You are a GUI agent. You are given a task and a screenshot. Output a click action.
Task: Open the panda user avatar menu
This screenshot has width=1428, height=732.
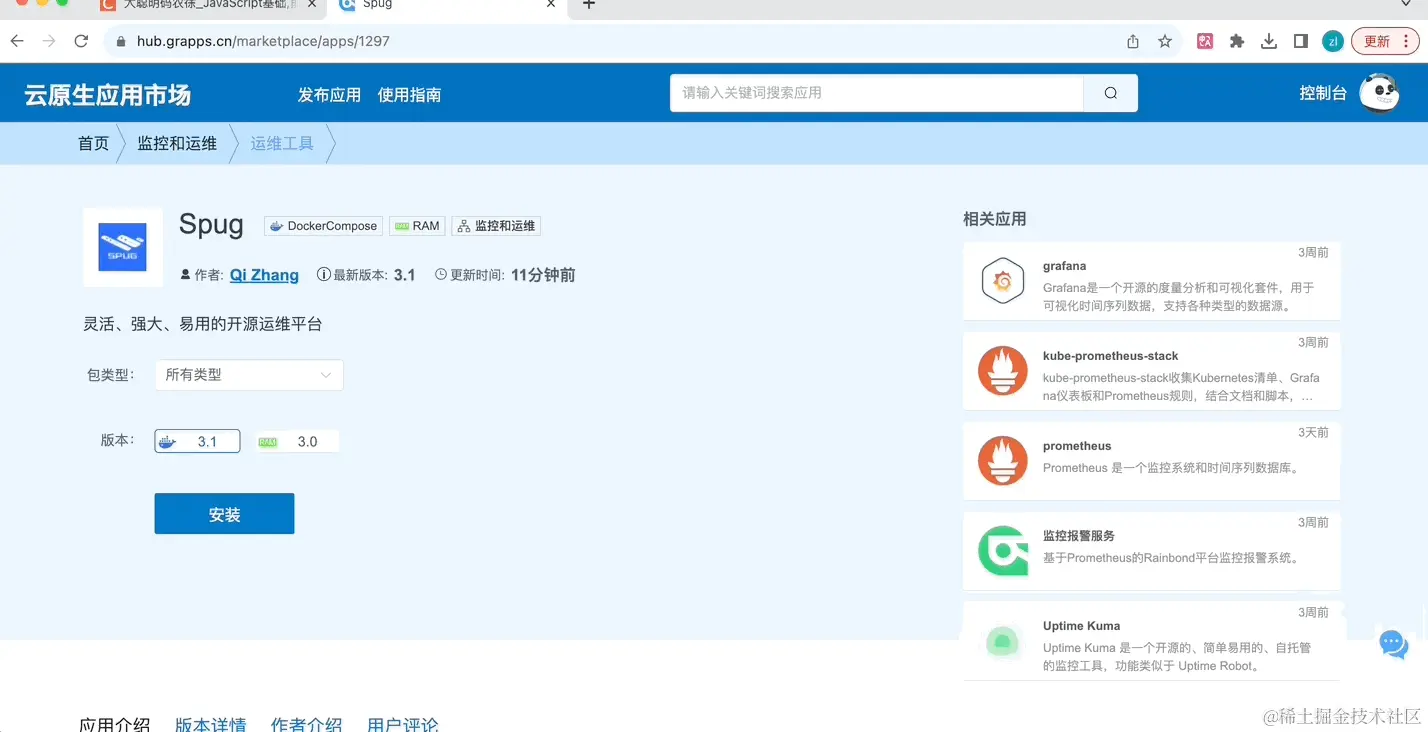pyautogui.click(x=1380, y=93)
